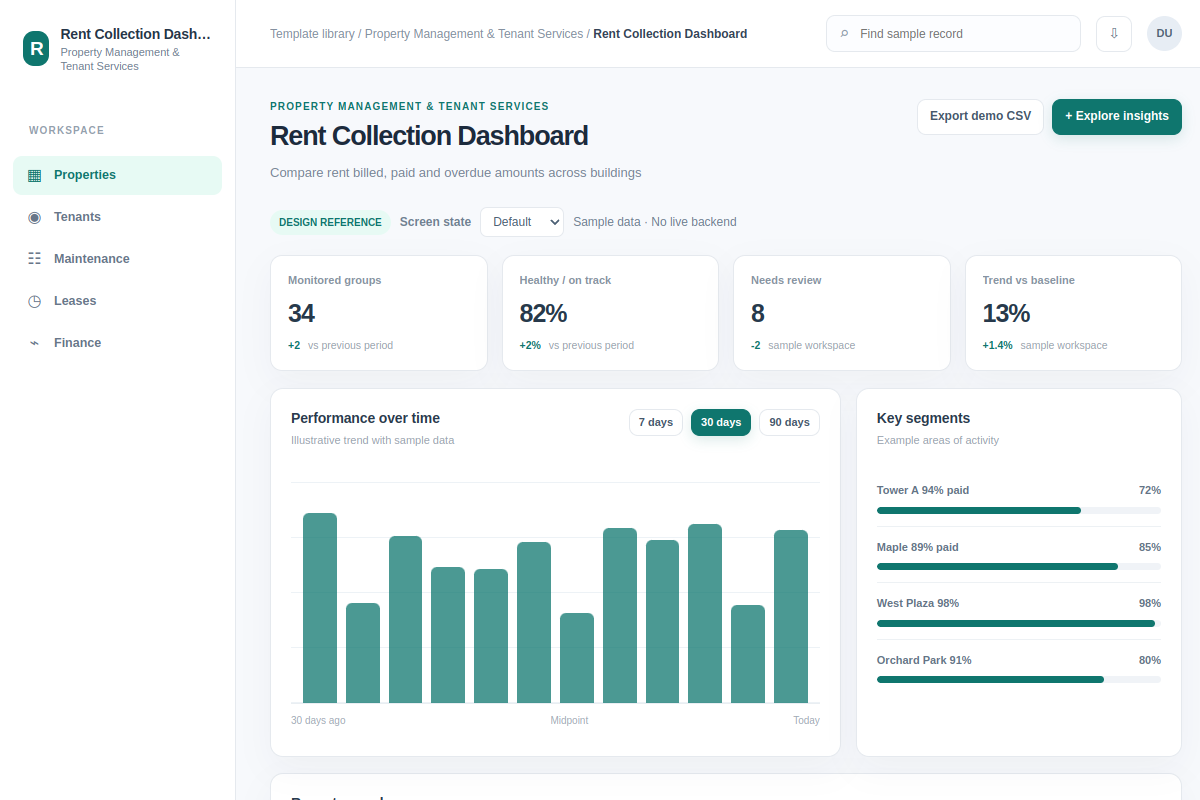1200x800 pixels.
Task: Click the Tower A 94% paid label
Action: [x=923, y=490]
